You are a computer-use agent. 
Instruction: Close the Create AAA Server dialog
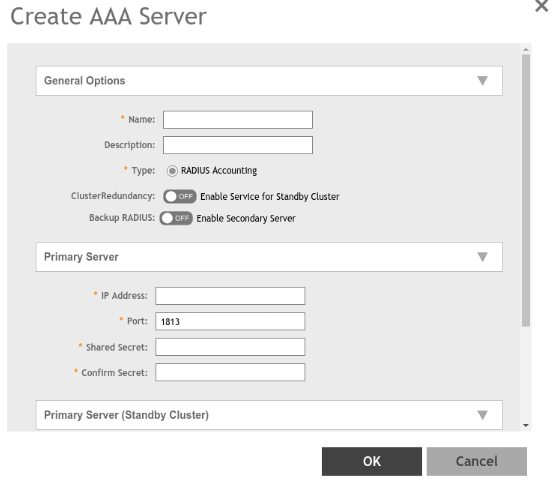(x=542, y=6)
